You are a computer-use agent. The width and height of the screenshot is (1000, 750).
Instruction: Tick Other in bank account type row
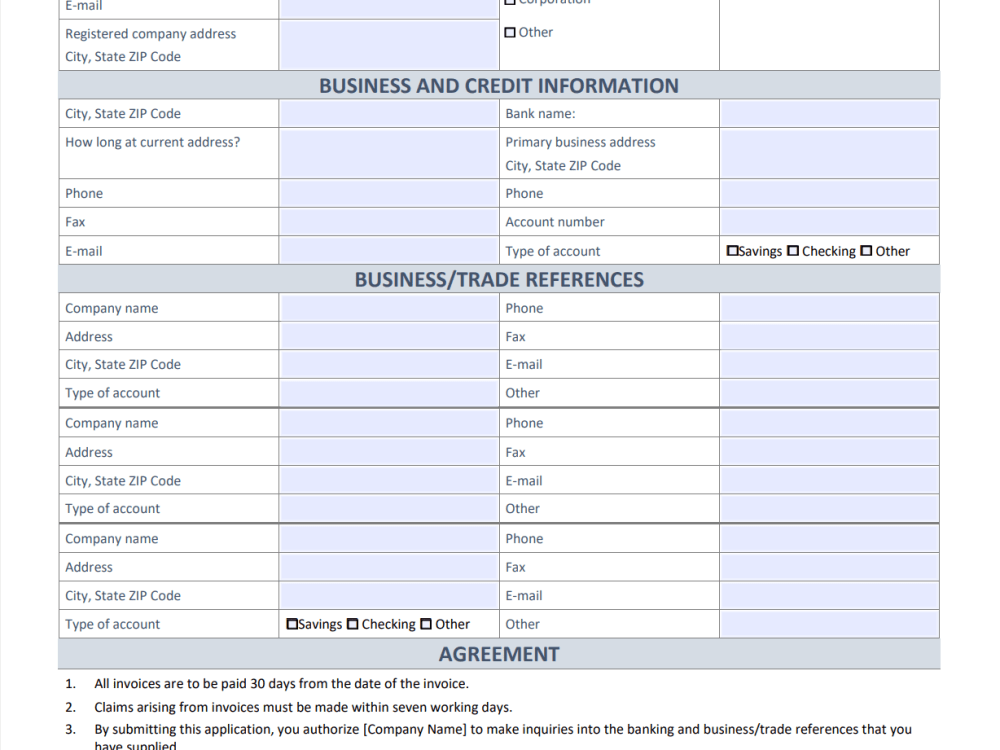coord(866,251)
